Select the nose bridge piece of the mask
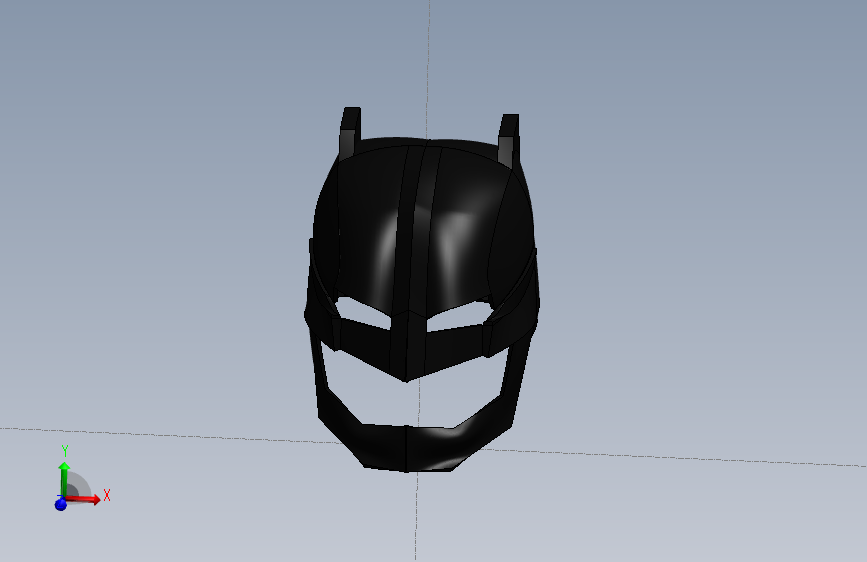Screen dimensions: 867x562 [408, 346]
